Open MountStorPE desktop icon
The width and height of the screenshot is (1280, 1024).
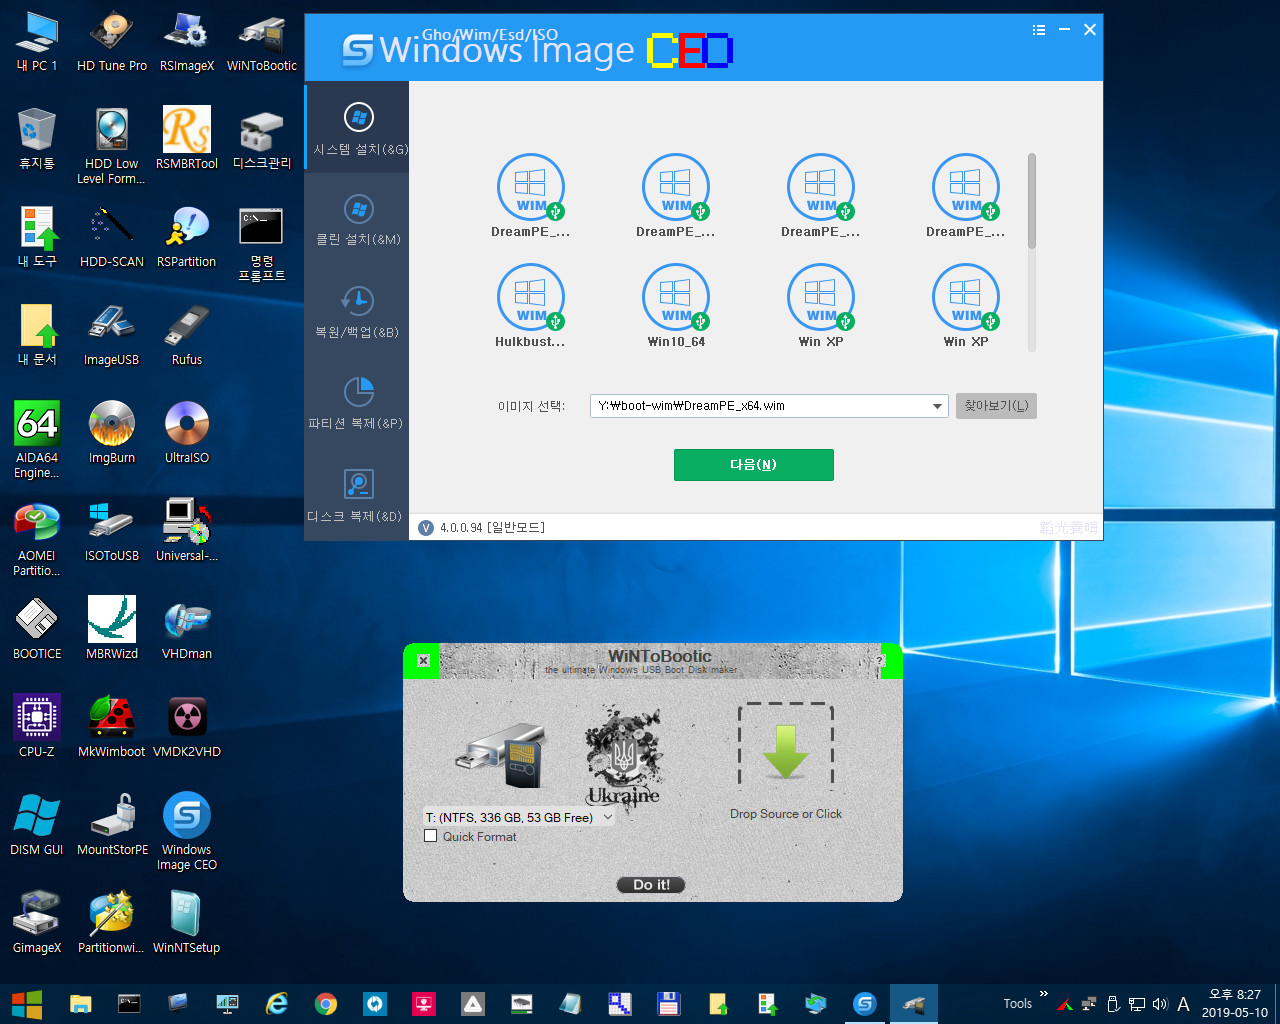click(x=112, y=825)
